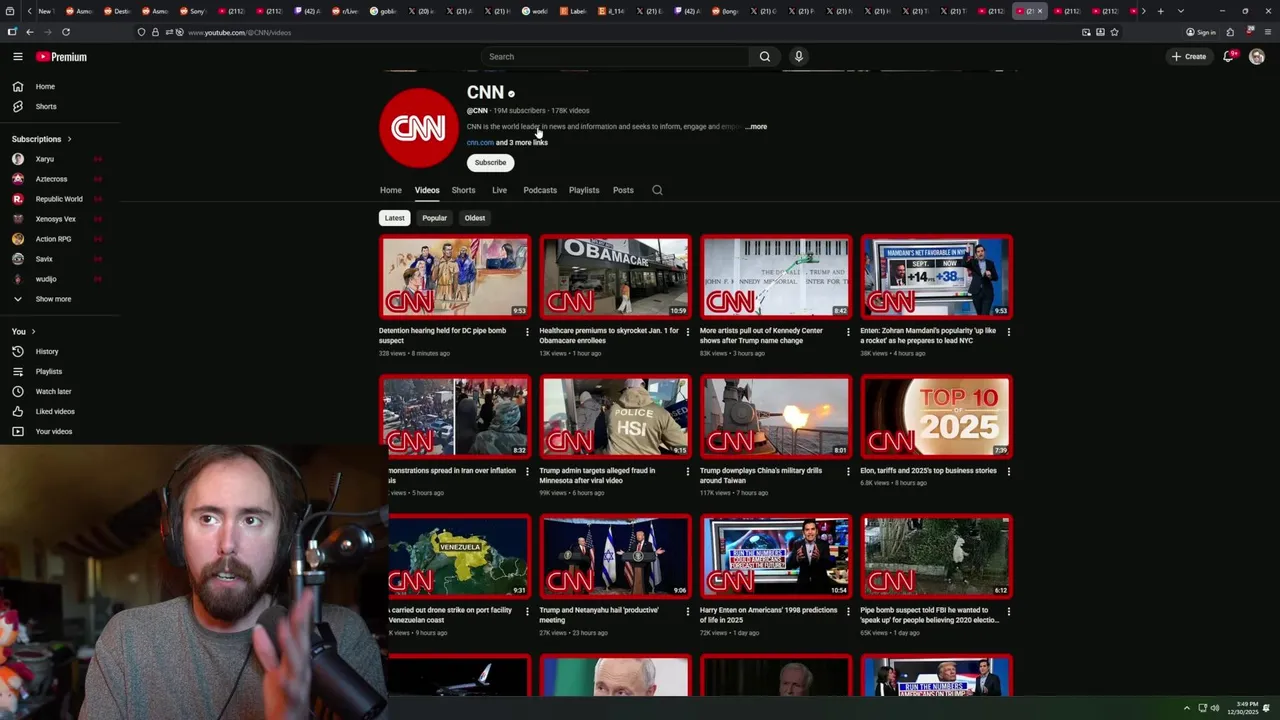Viewport: 1280px width, 720px height.
Task: Select the Oldest filter chip
Action: pyautogui.click(x=475, y=218)
